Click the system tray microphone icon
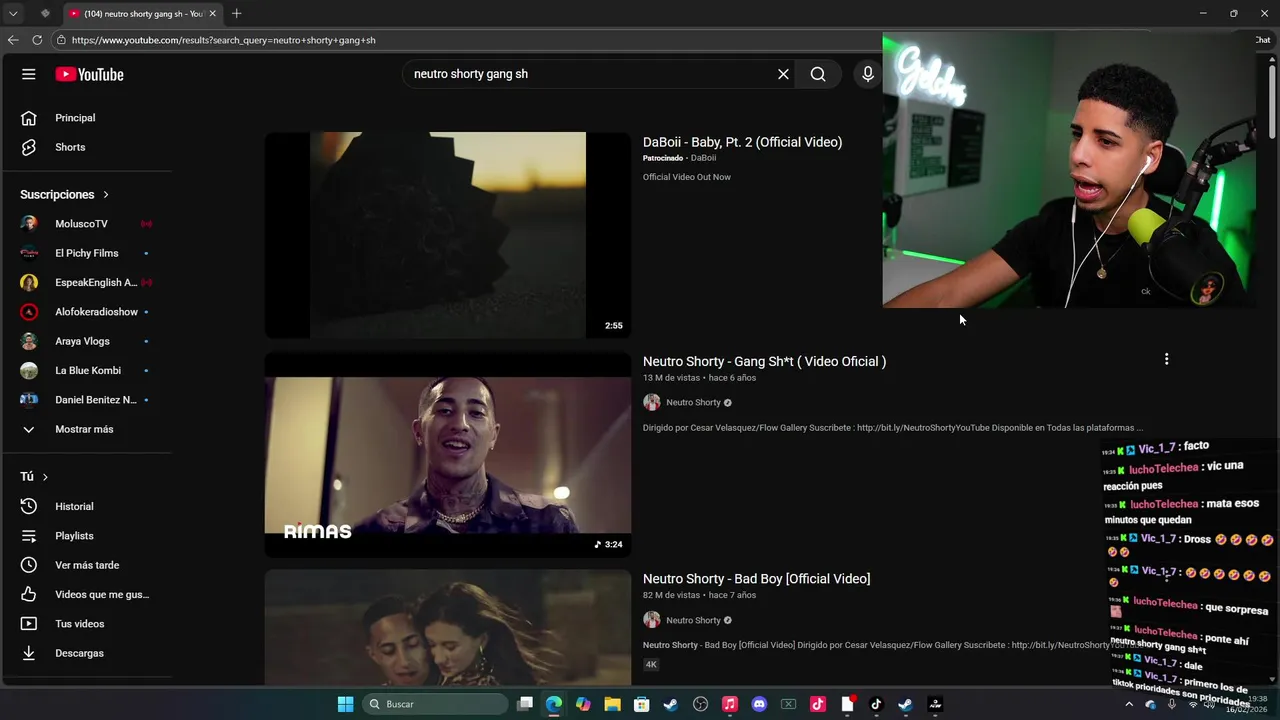 (x=1171, y=704)
